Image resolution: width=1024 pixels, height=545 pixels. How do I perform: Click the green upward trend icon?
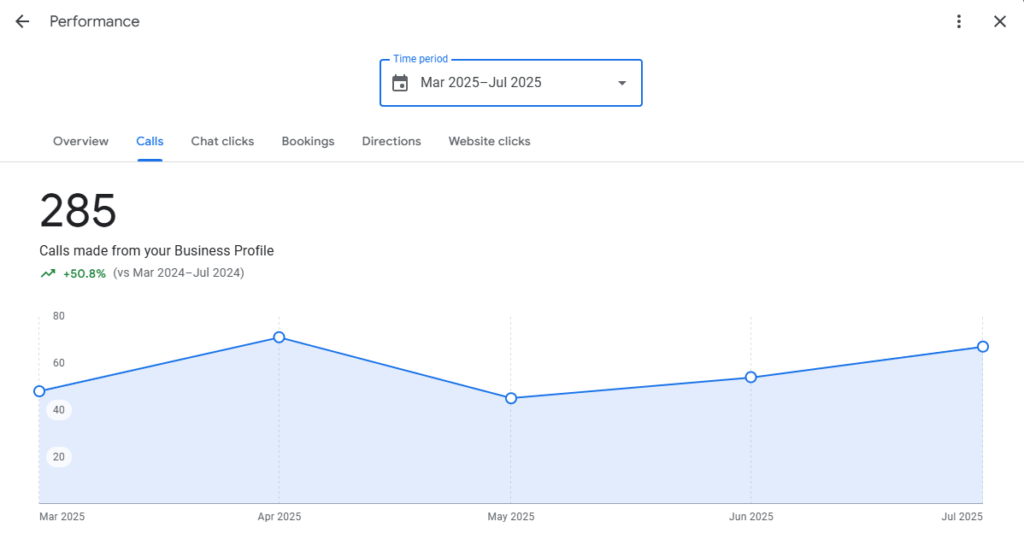[48, 273]
